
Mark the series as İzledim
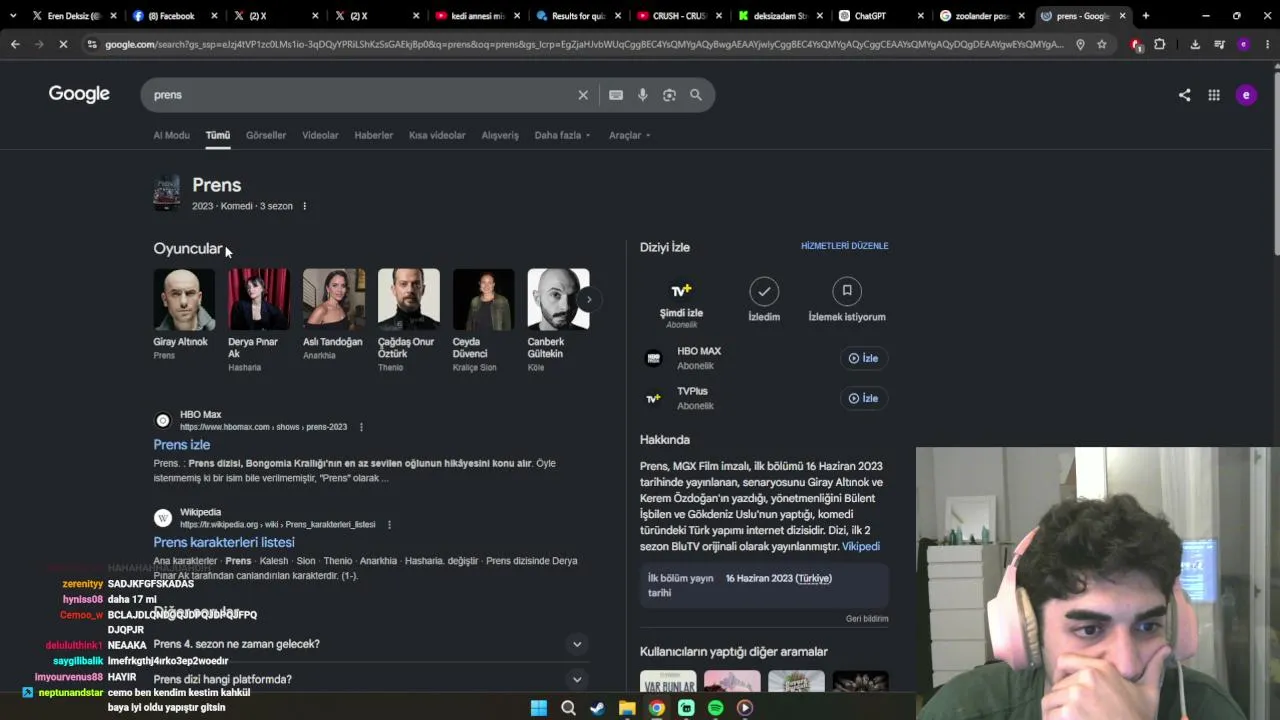[764, 299]
